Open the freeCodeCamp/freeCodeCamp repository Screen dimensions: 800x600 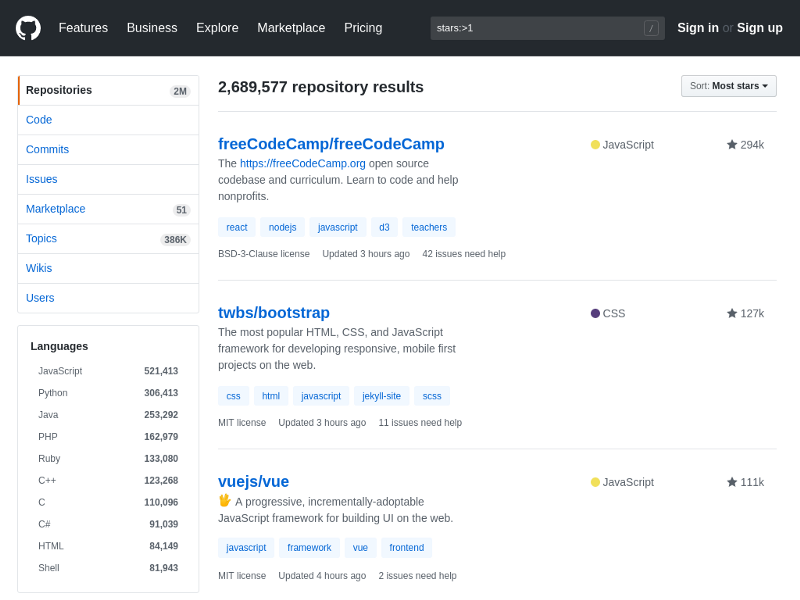coord(331,144)
